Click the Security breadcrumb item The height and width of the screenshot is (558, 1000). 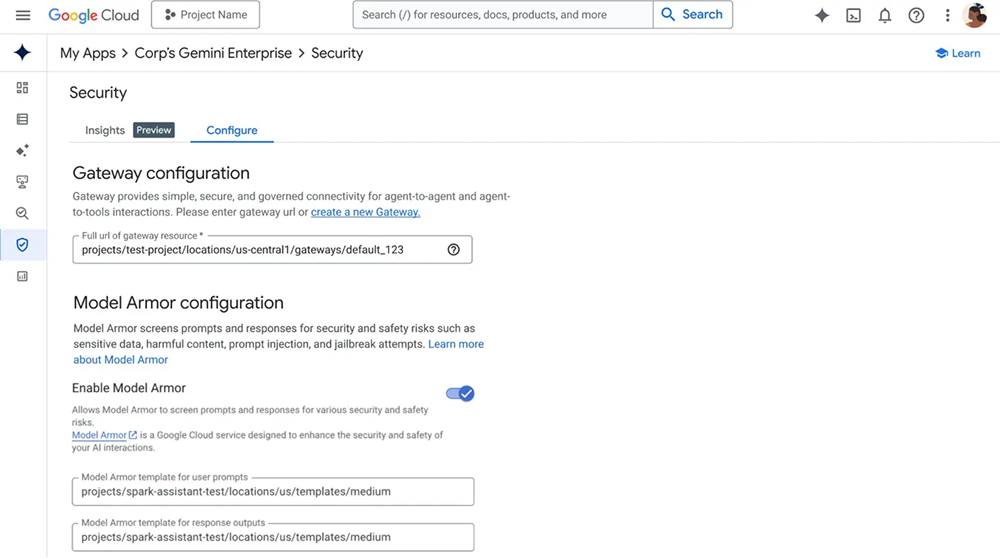pos(337,53)
